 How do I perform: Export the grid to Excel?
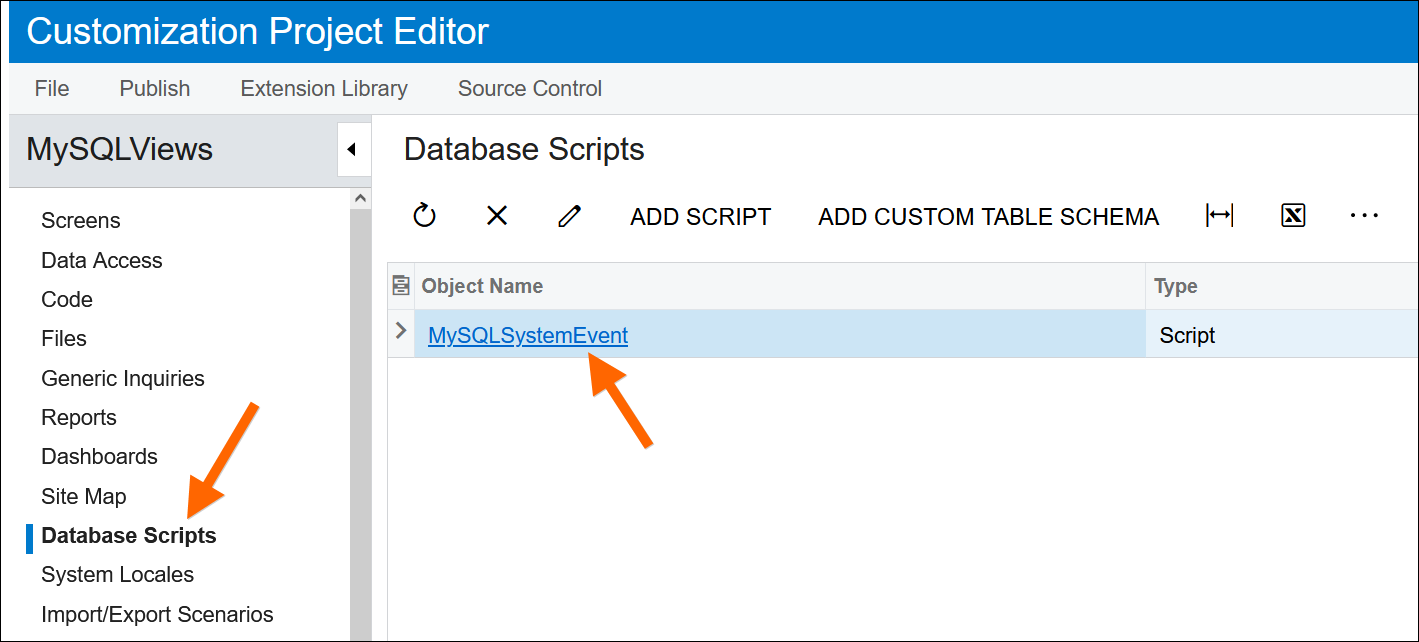pyautogui.click(x=1292, y=215)
